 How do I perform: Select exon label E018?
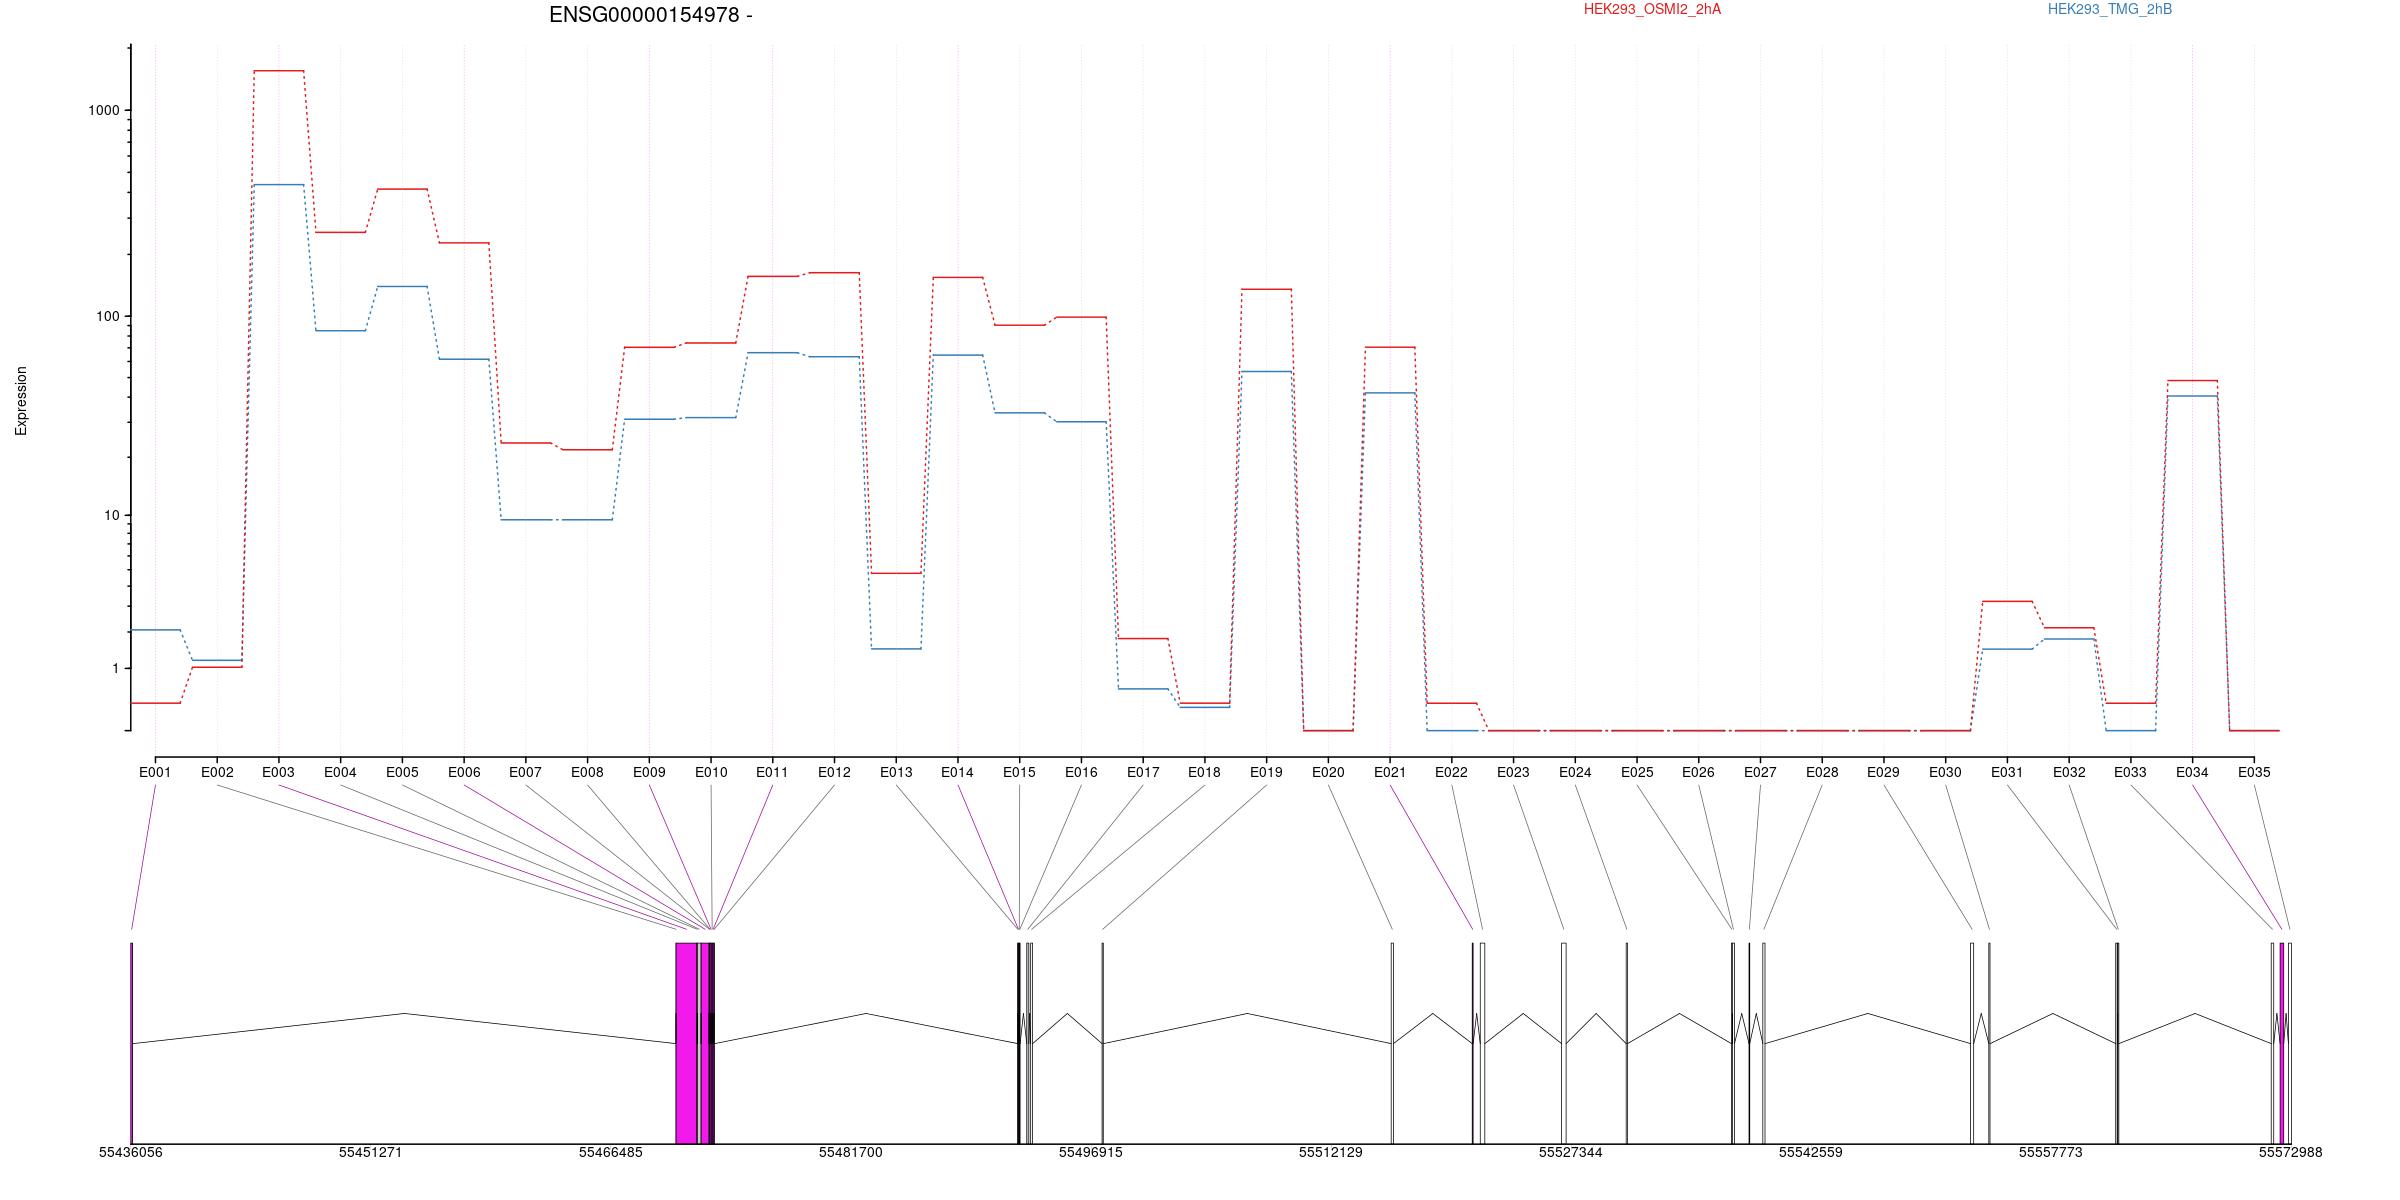click(x=1204, y=772)
